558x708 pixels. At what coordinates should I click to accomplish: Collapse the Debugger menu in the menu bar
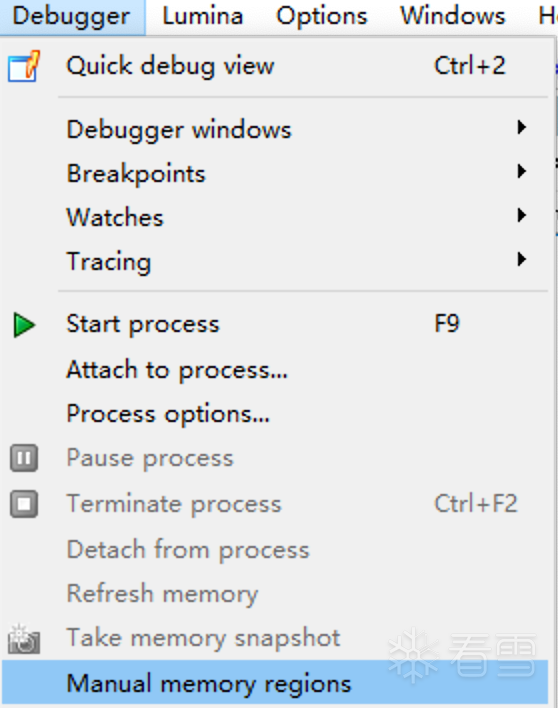tap(72, 17)
